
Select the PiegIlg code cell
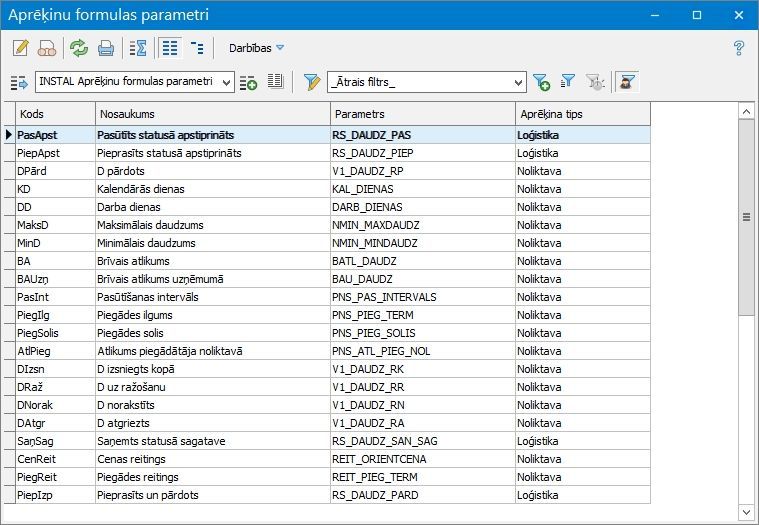coord(56,315)
